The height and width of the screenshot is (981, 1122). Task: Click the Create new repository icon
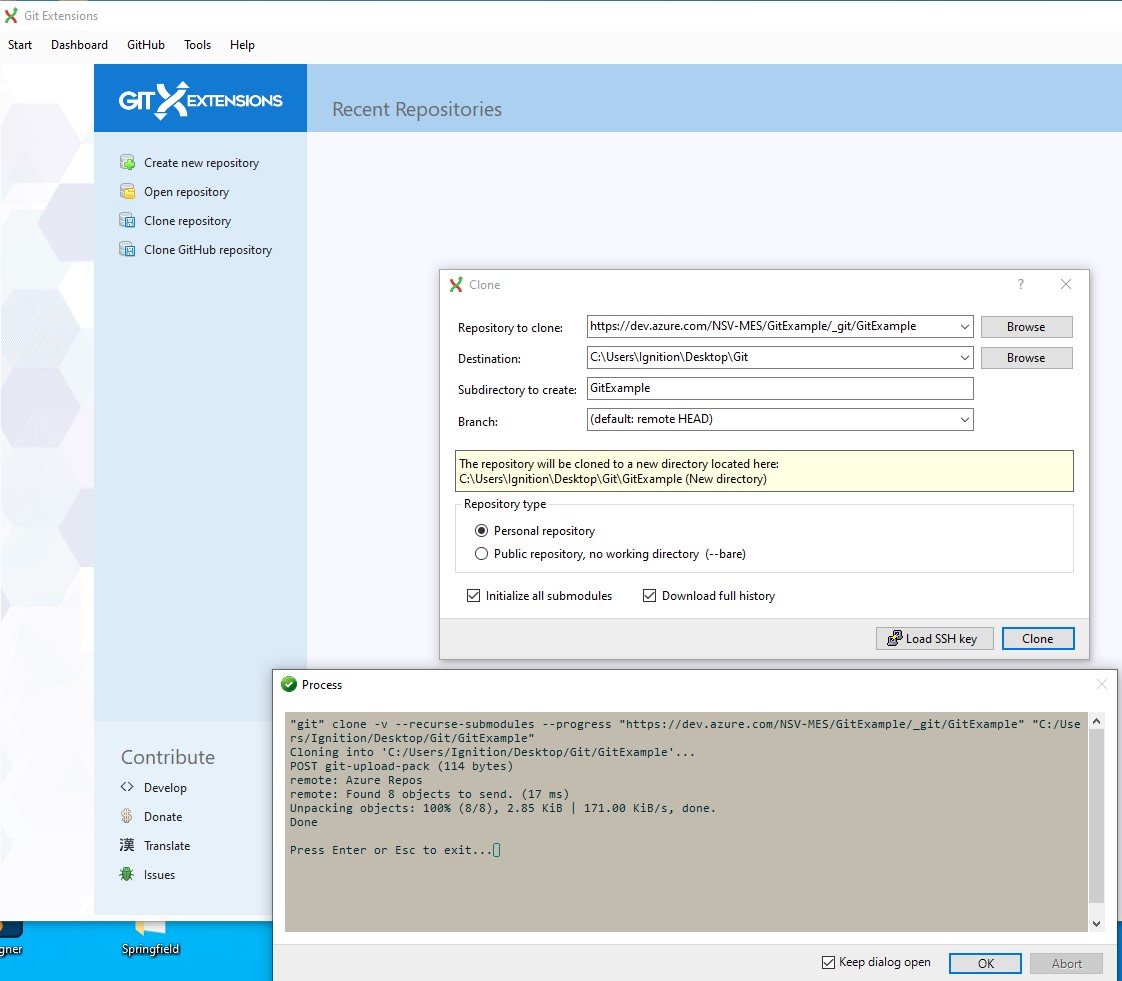[127, 162]
